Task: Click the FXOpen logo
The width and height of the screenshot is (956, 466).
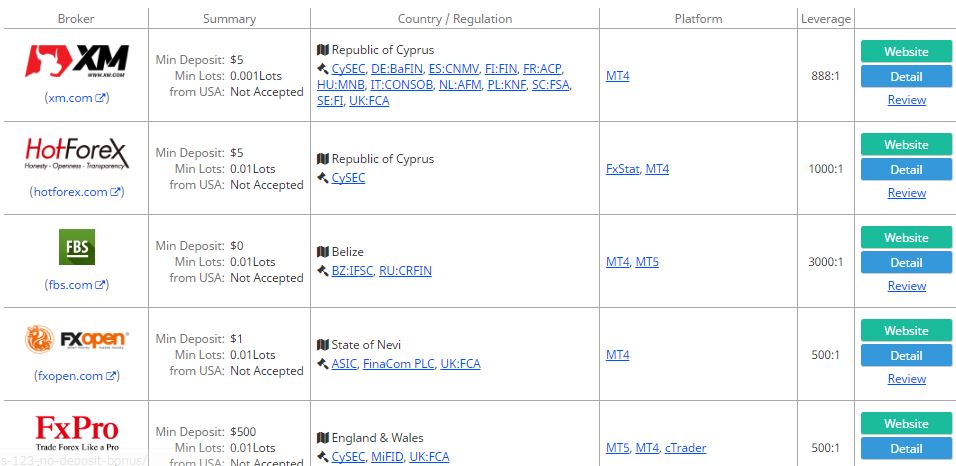Action: click(x=77, y=339)
